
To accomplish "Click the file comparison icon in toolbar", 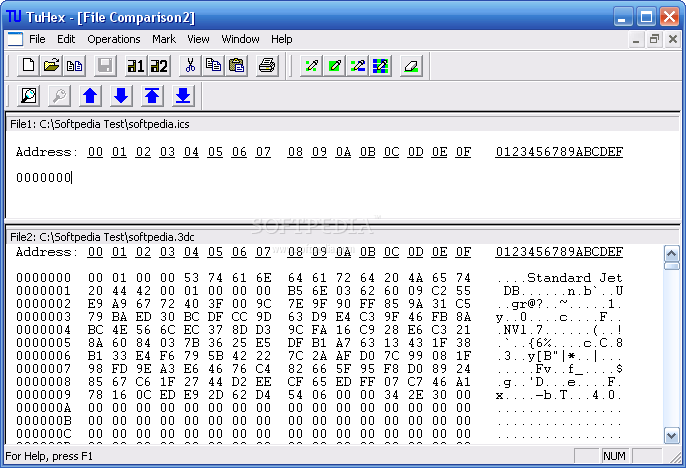I will 74,66.
